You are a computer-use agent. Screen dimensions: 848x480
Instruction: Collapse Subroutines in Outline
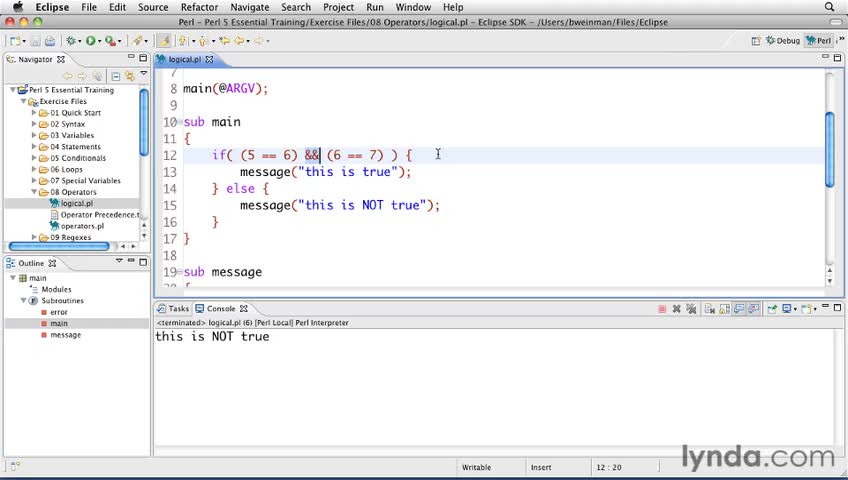tap(23, 301)
